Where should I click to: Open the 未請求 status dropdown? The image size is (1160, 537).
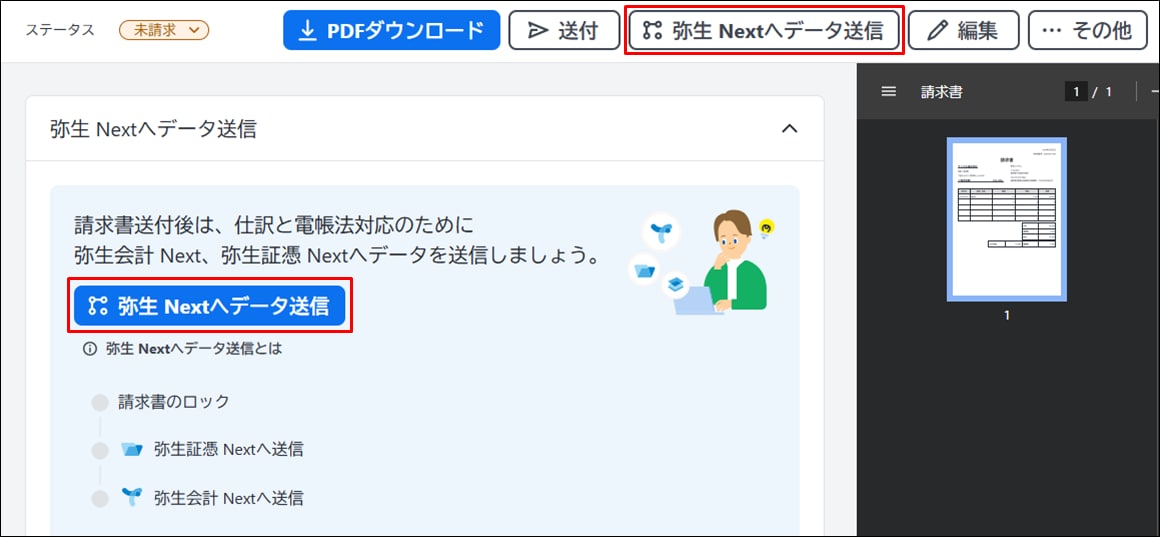(164, 30)
